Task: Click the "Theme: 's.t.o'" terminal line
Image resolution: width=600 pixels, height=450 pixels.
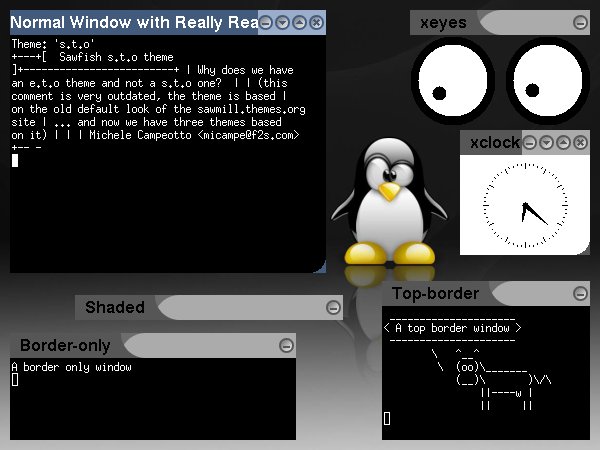Action: (x=53, y=44)
